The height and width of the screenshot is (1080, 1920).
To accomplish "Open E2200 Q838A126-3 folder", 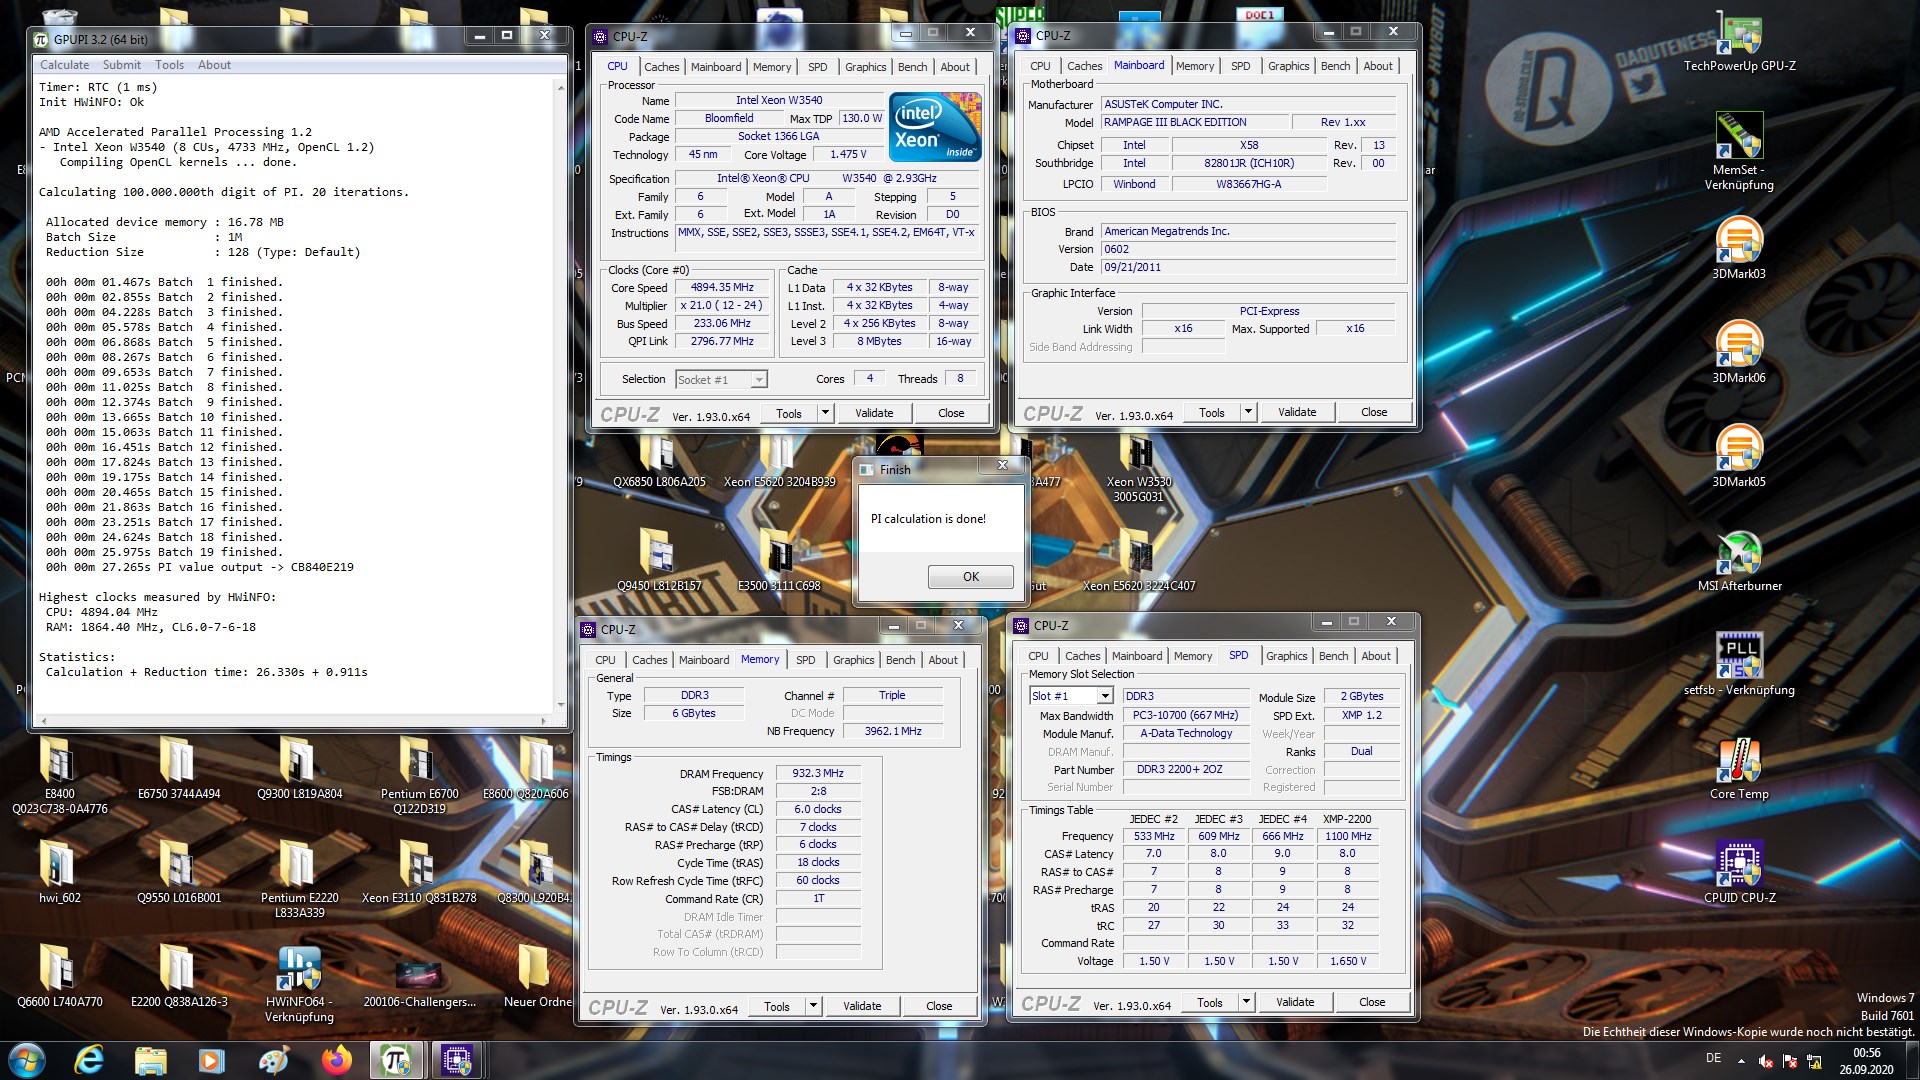I will (179, 976).
